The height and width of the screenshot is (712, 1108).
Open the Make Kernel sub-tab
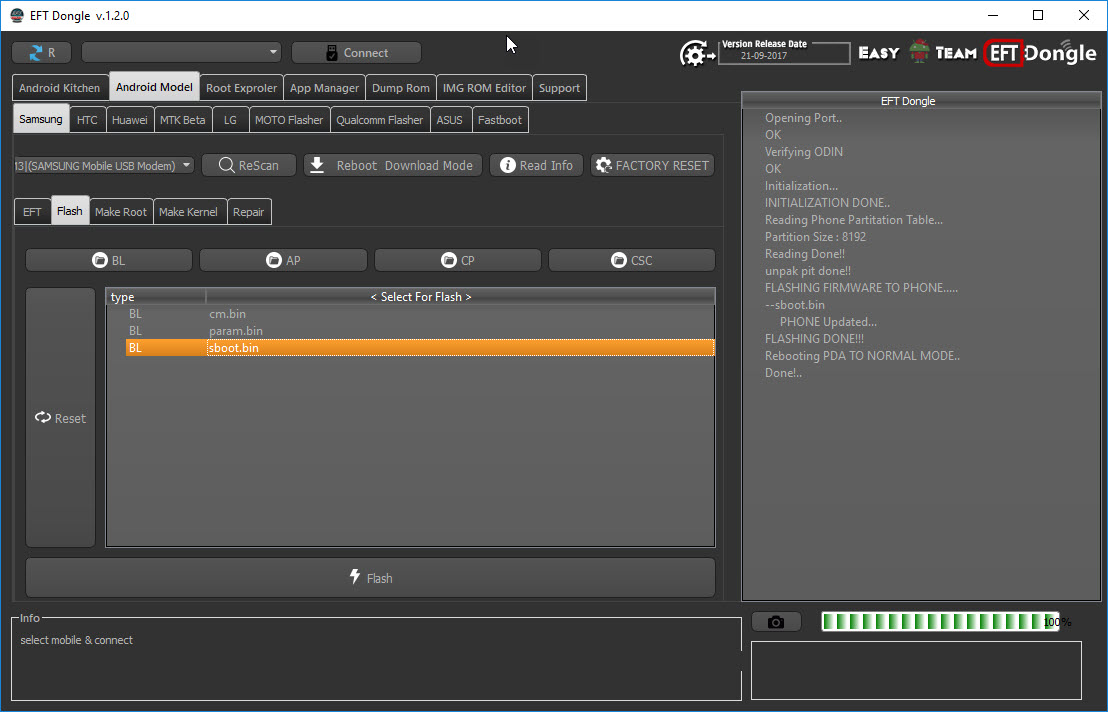(x=189, y=211)
